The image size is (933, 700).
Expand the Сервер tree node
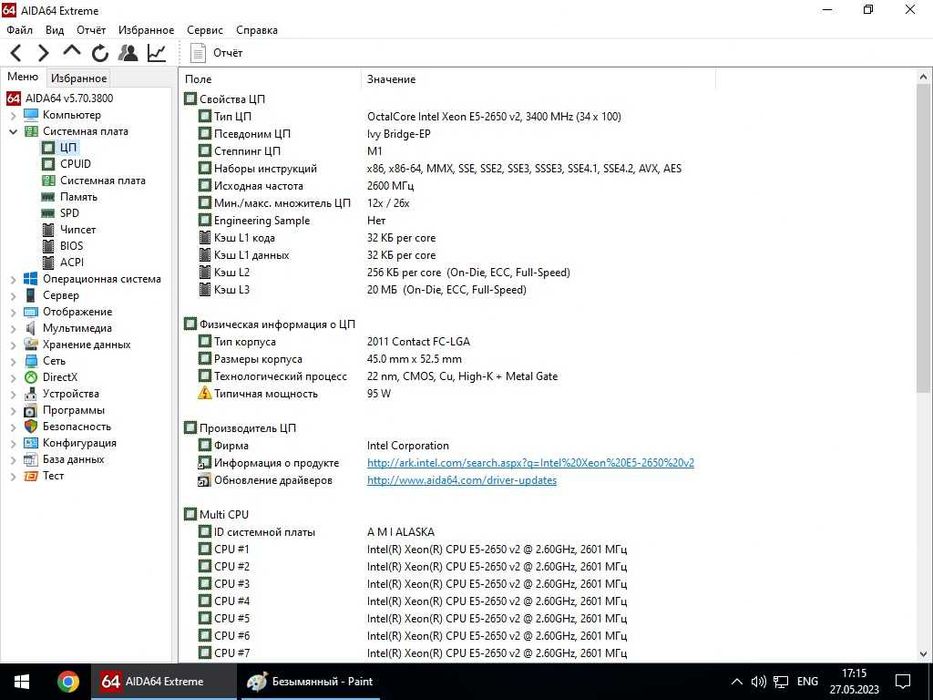13,295
